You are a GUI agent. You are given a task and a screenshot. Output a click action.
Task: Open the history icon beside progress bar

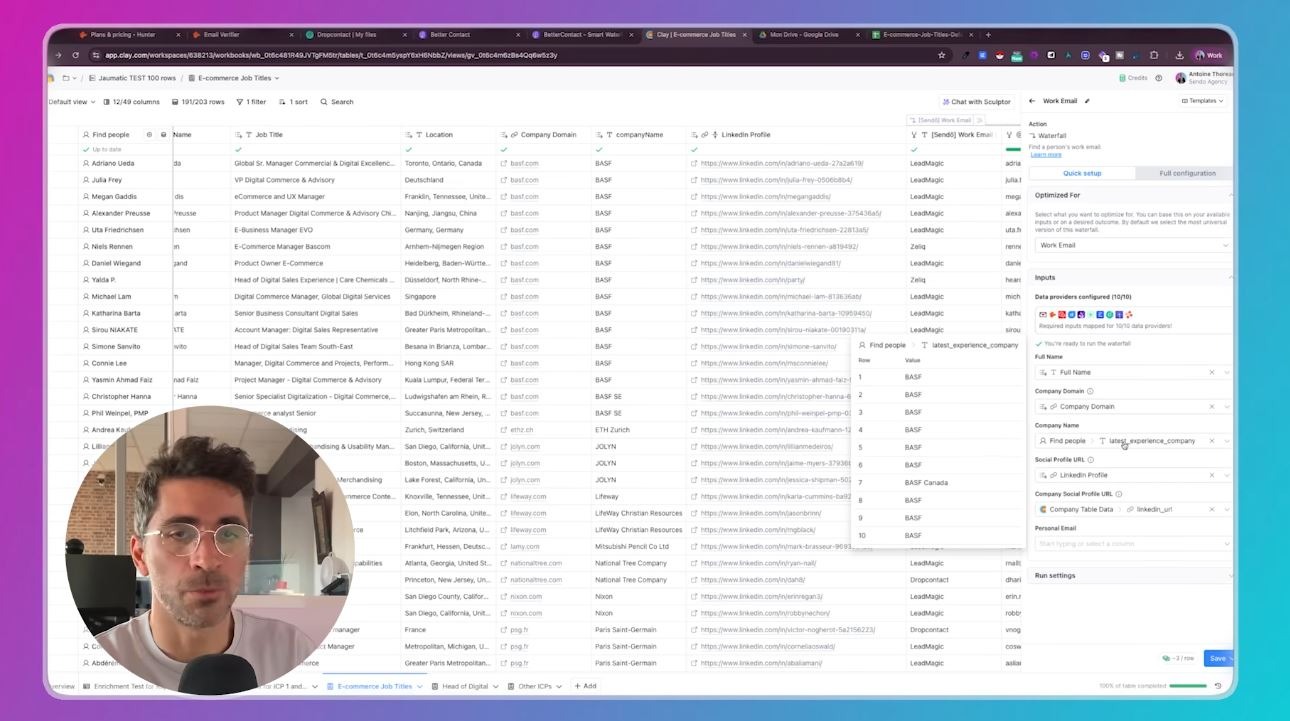(1218, 686)
